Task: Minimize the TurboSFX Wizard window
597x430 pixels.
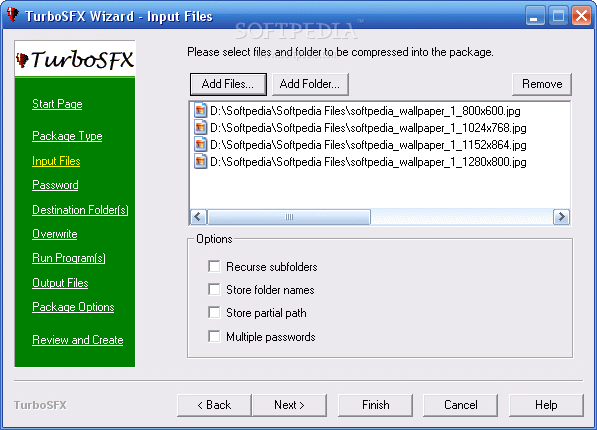Action: (535, 16)
